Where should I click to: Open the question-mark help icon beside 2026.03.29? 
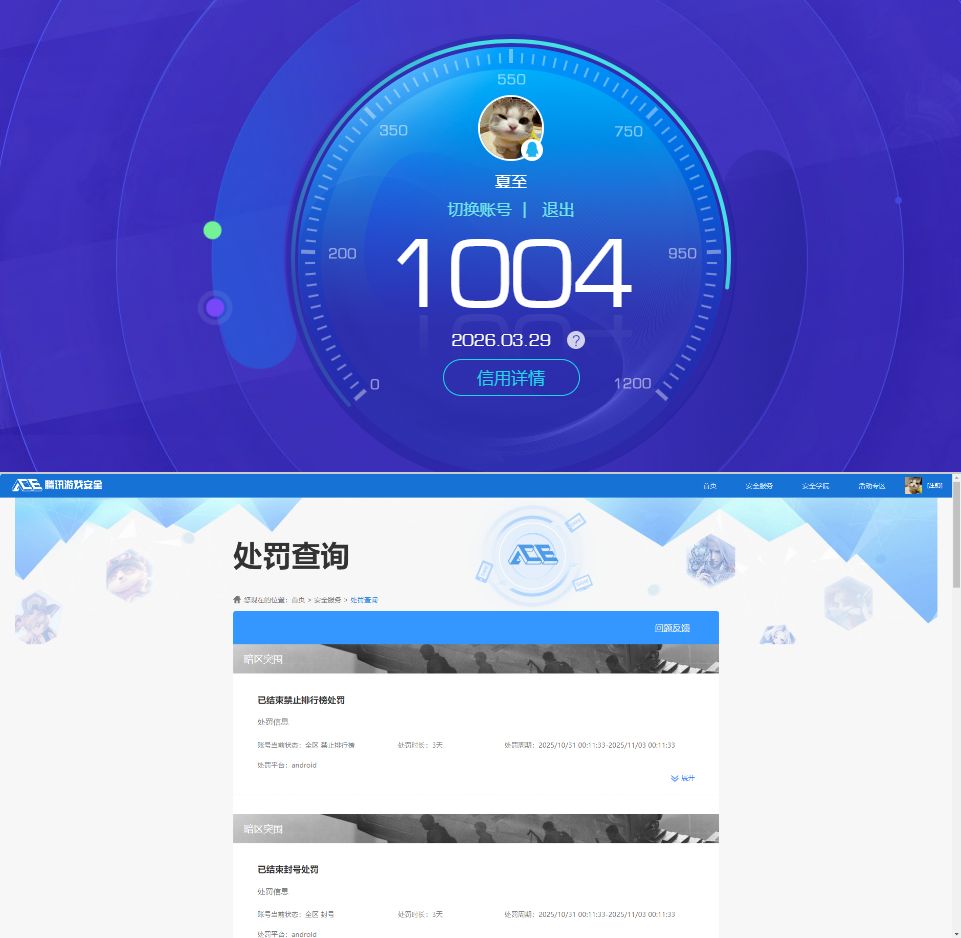[576, 340]
